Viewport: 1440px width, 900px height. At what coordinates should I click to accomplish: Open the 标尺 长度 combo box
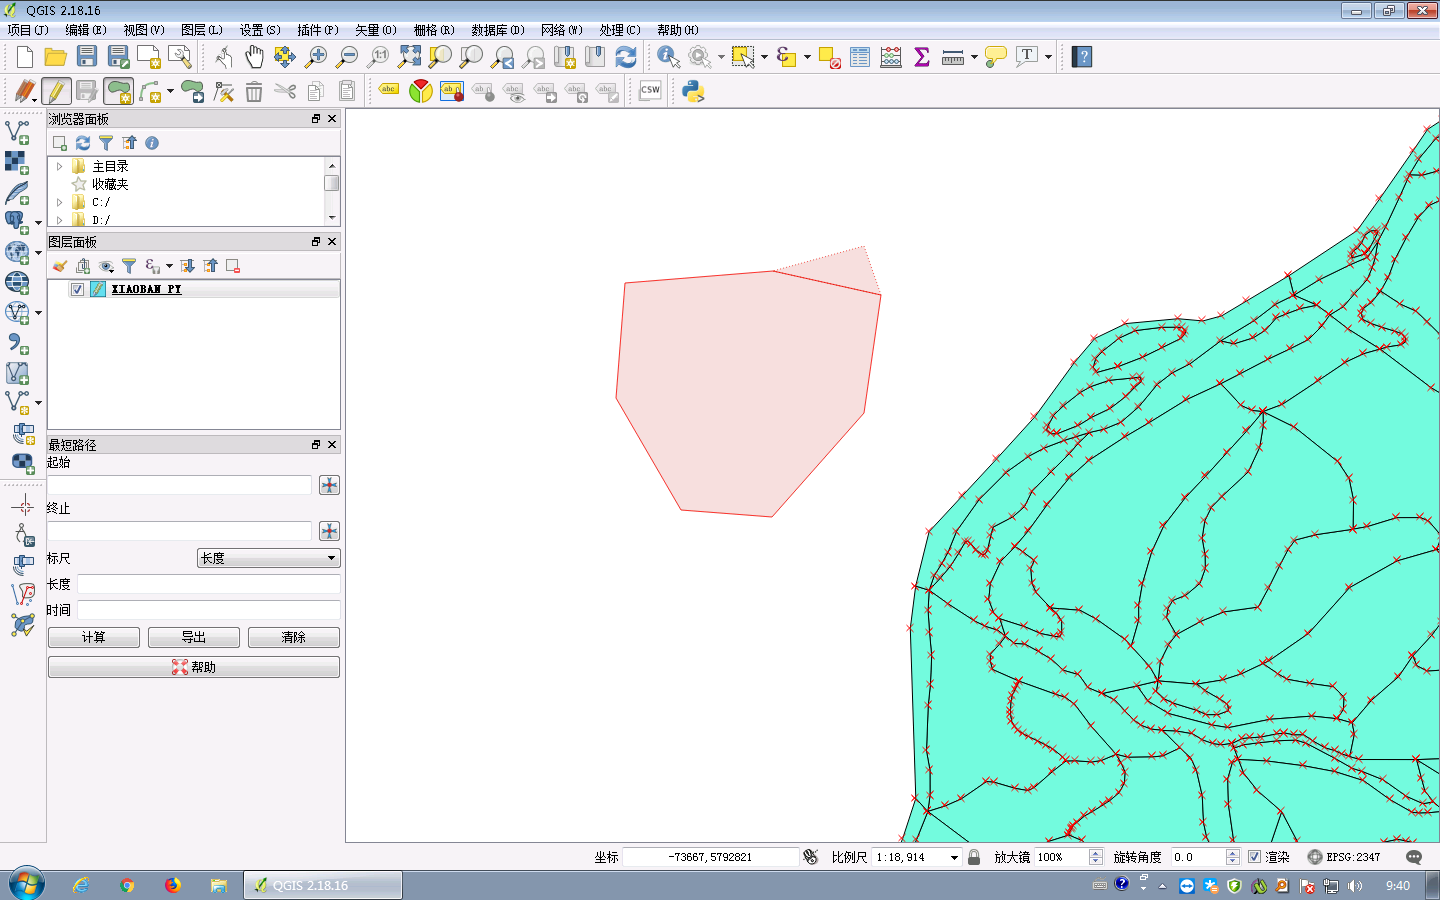[x=269, y=558]
